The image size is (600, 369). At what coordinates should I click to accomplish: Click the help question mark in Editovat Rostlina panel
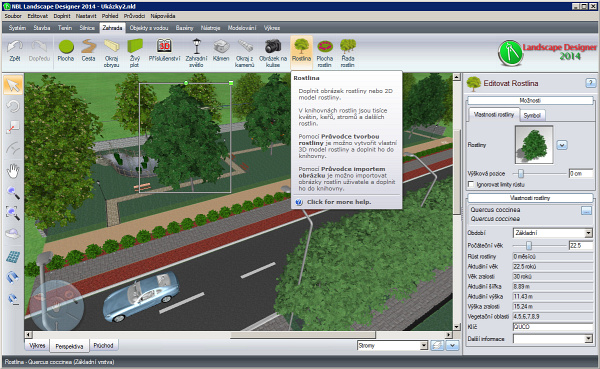pyautogui.click(x=590, y=83)
